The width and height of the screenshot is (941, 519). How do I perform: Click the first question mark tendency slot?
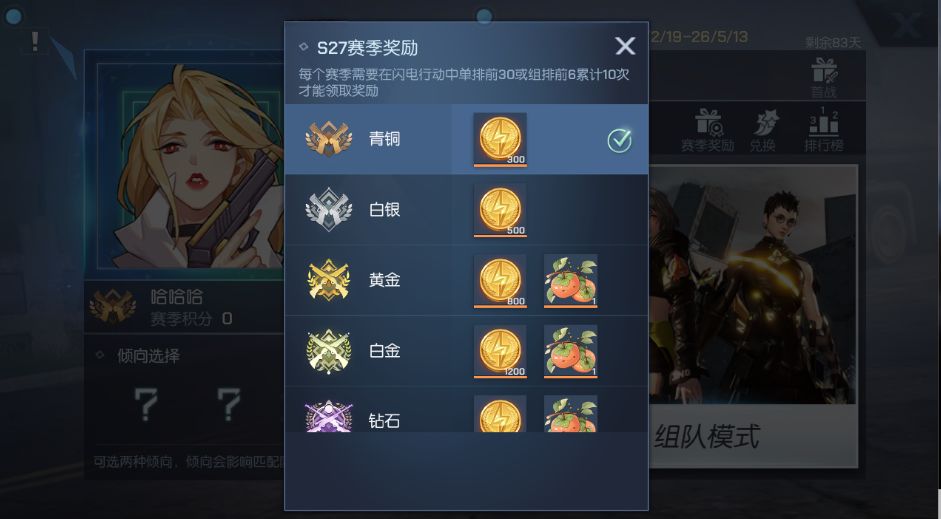(145, 405)
